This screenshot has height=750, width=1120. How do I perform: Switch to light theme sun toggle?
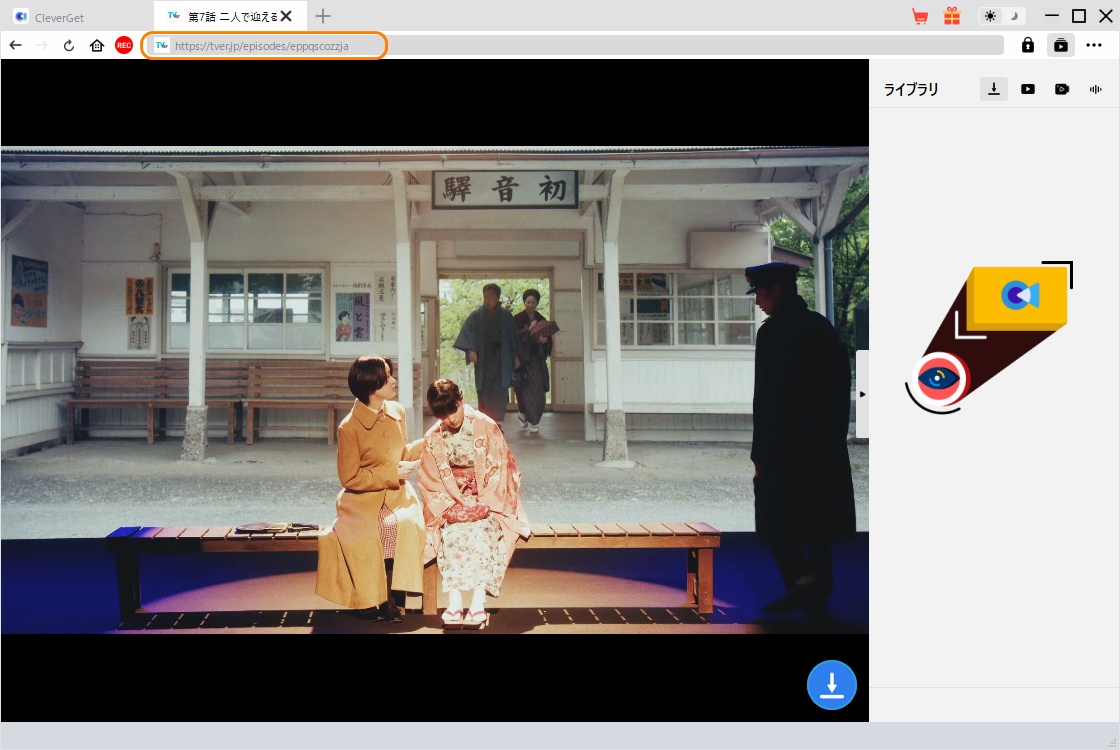click(990, 16)
